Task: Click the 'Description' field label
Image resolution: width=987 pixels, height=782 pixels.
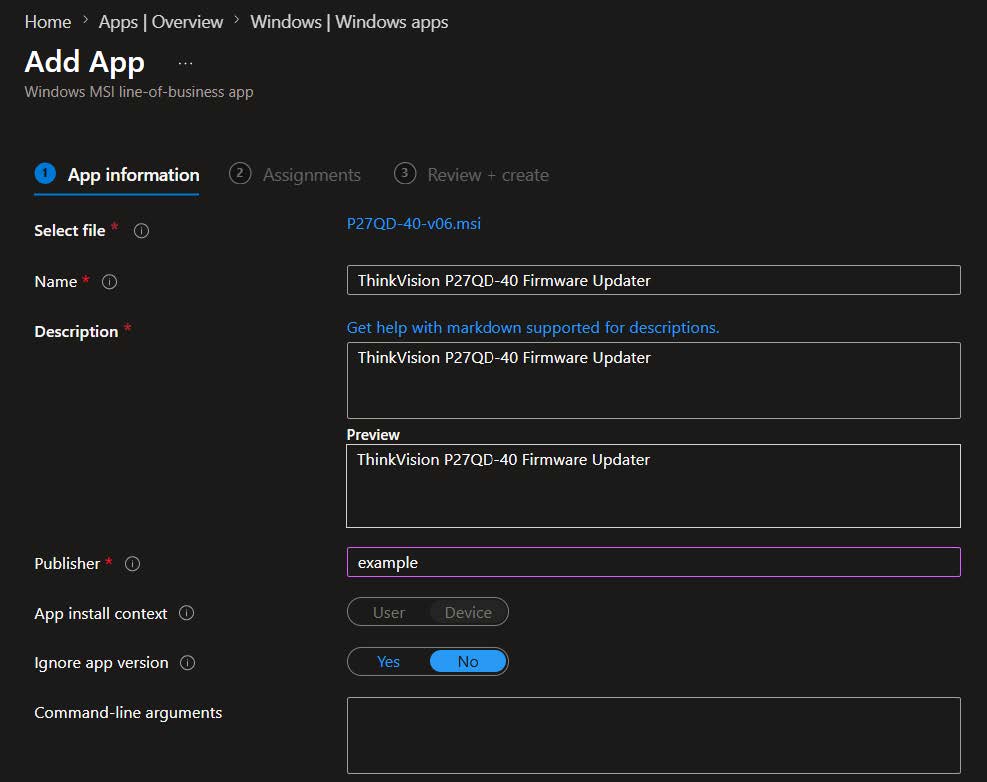Action: coord(76,332)
